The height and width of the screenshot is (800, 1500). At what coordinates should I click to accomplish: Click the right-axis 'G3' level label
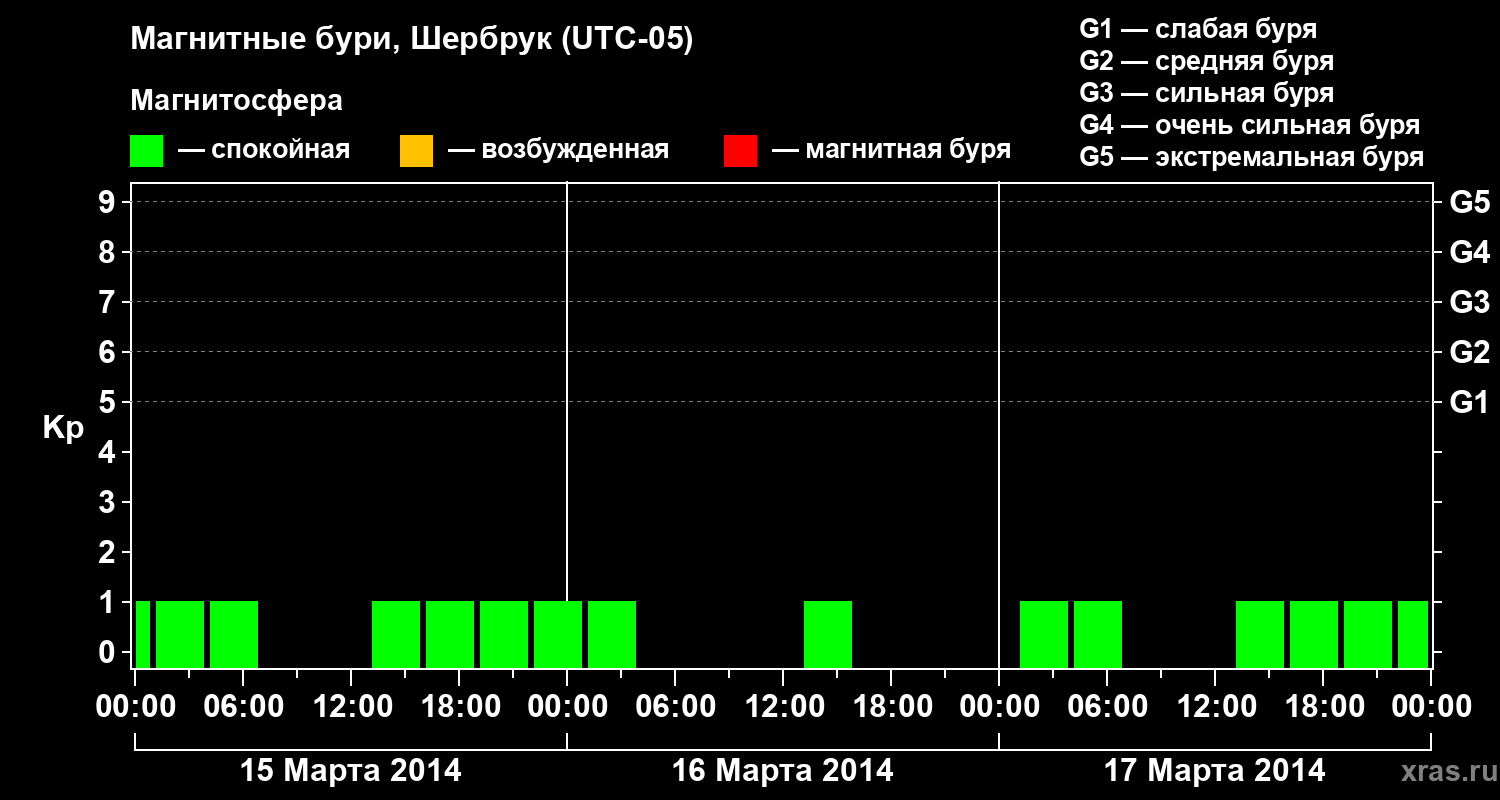pos(1469,302)
